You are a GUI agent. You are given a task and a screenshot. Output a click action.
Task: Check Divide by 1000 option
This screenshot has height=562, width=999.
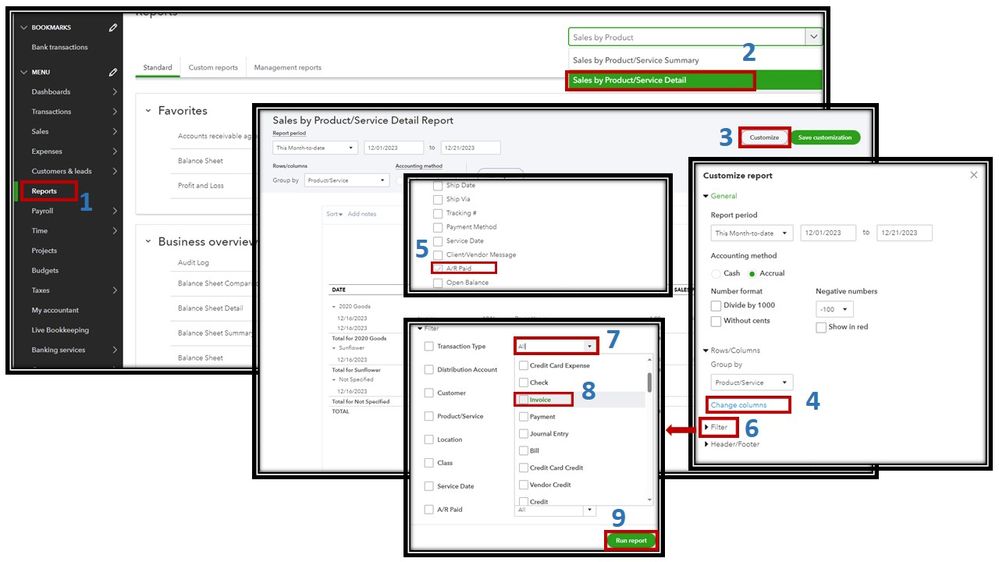(x=716, y=305)
